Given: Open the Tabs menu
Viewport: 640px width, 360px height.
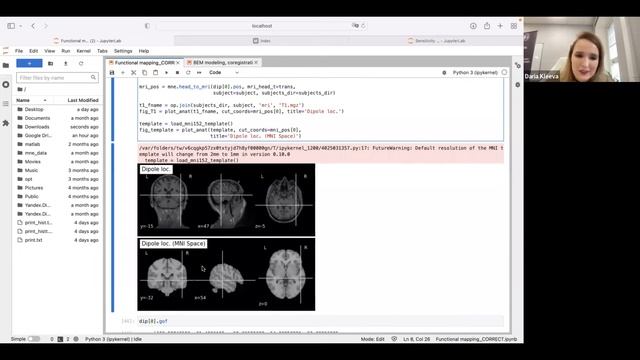Looking at the screenshot, I should 102,51.
